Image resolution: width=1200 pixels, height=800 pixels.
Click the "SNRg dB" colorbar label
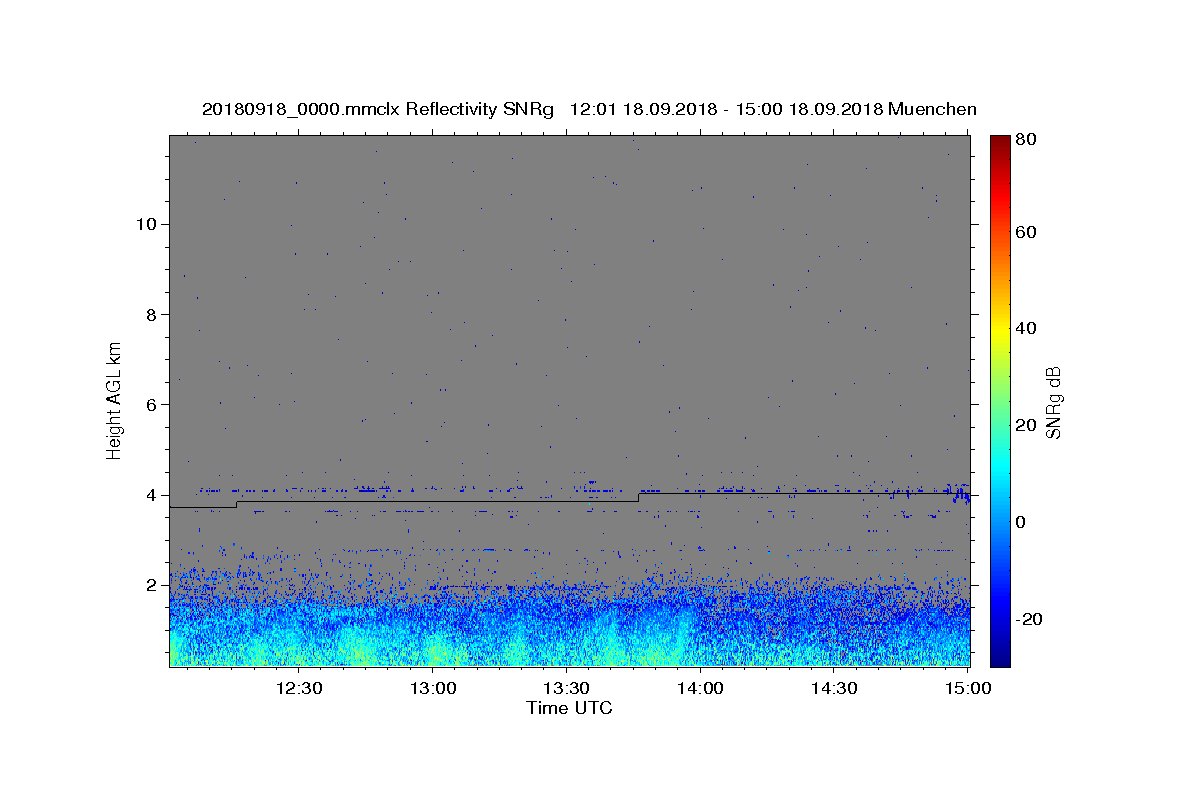[x=1054, y=402]
